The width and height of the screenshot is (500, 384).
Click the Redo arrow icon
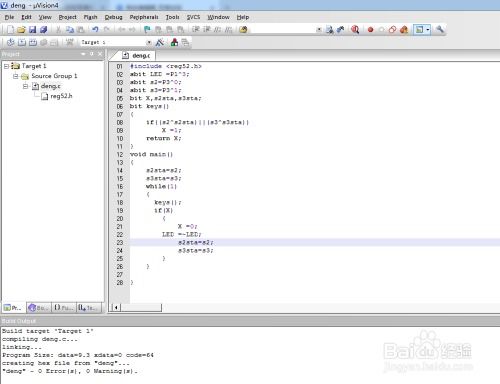pos(107,30)
